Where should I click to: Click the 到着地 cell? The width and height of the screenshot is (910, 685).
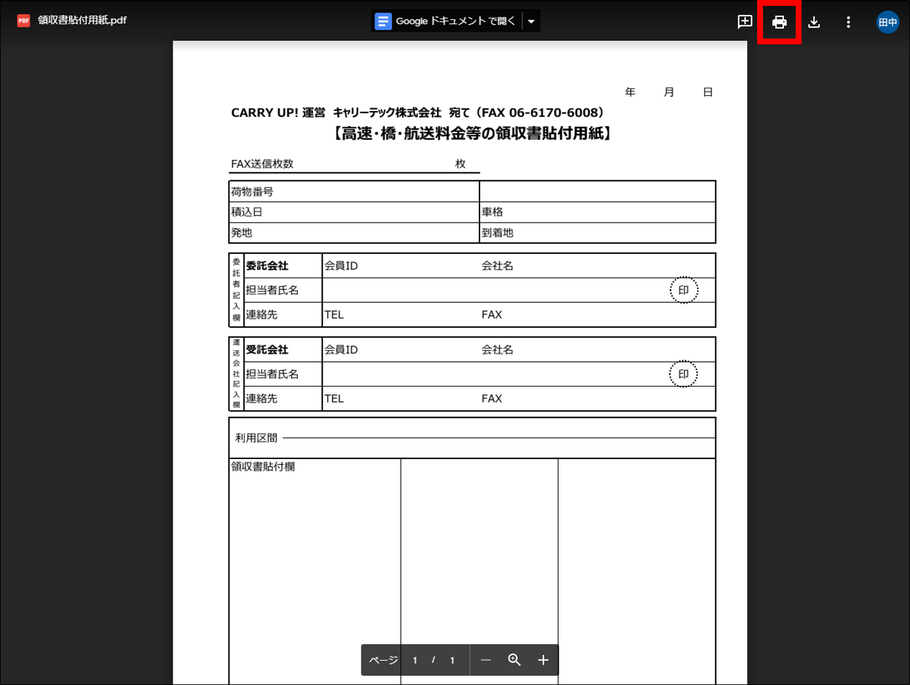click(597, 232)
